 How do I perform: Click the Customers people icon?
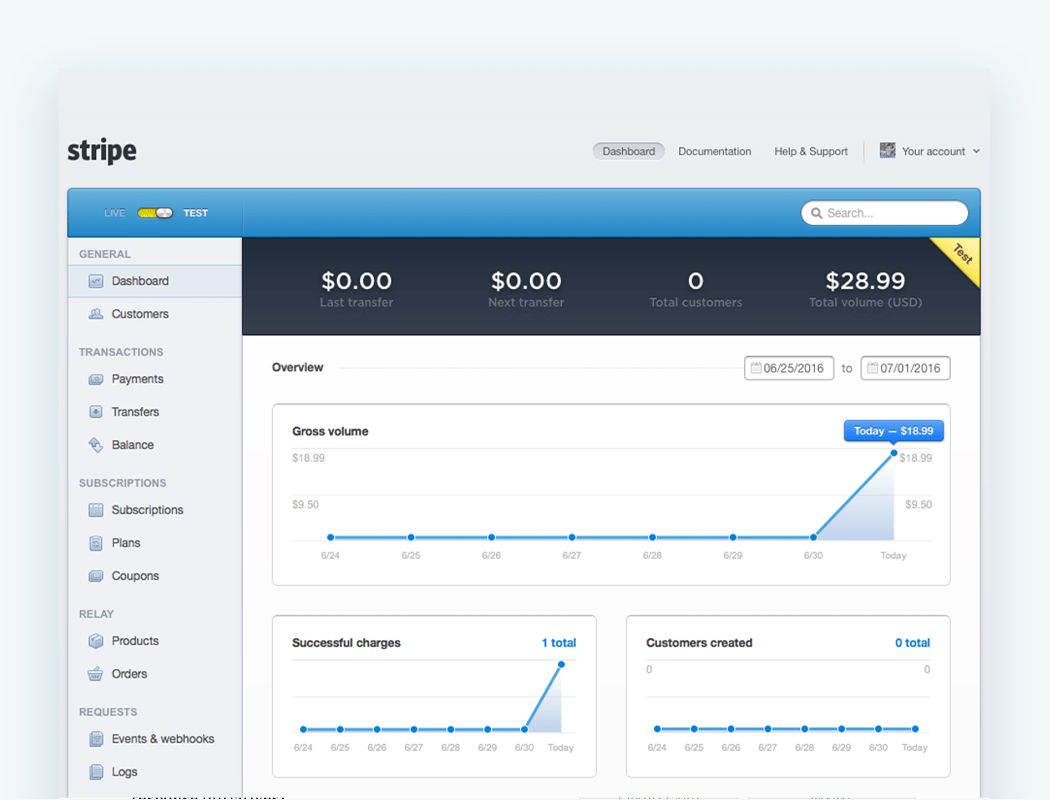(x=96, y=314)
